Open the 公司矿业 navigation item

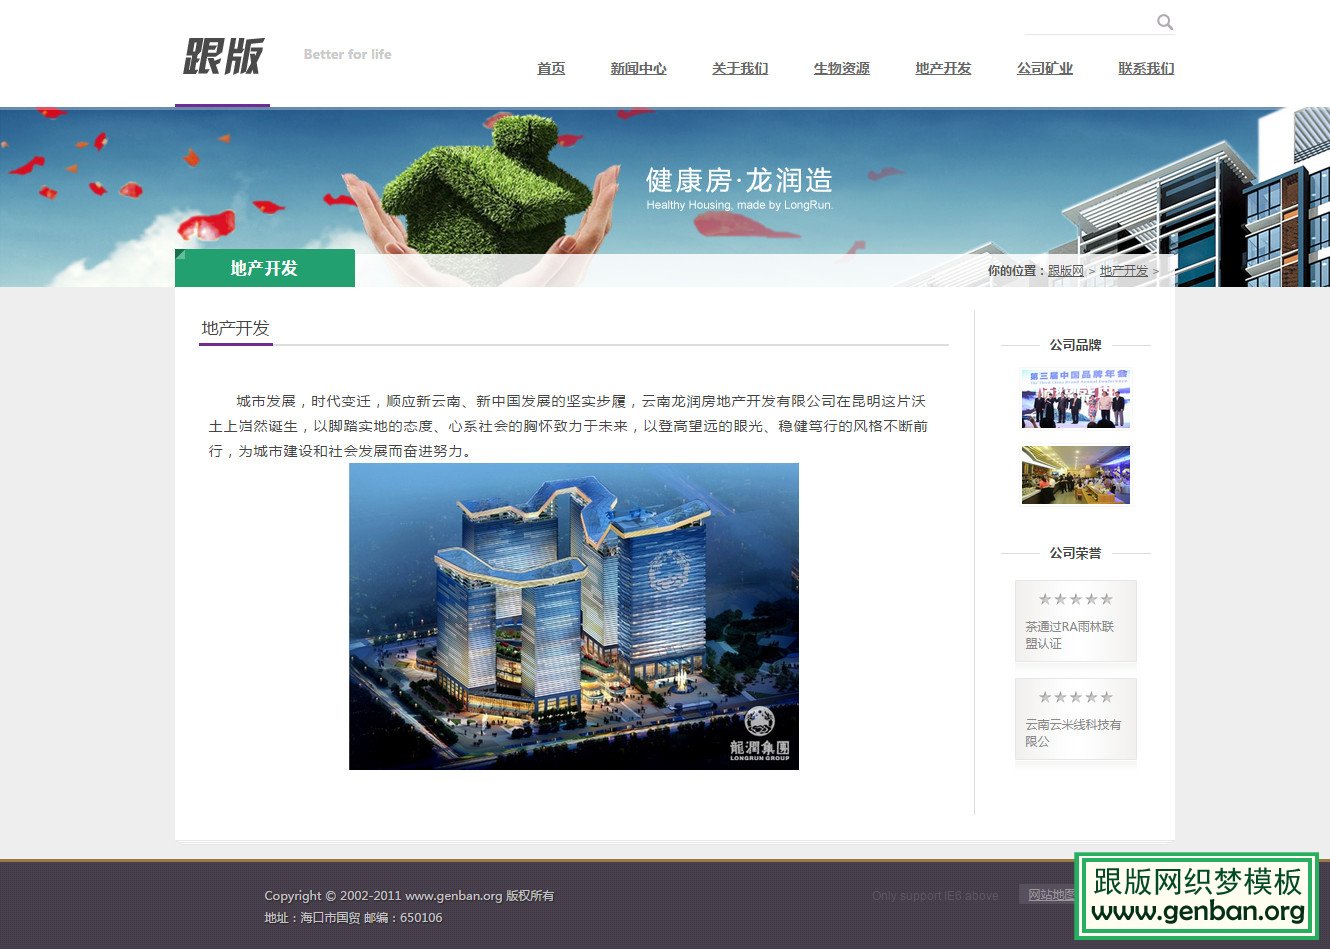coord(1044,68)
